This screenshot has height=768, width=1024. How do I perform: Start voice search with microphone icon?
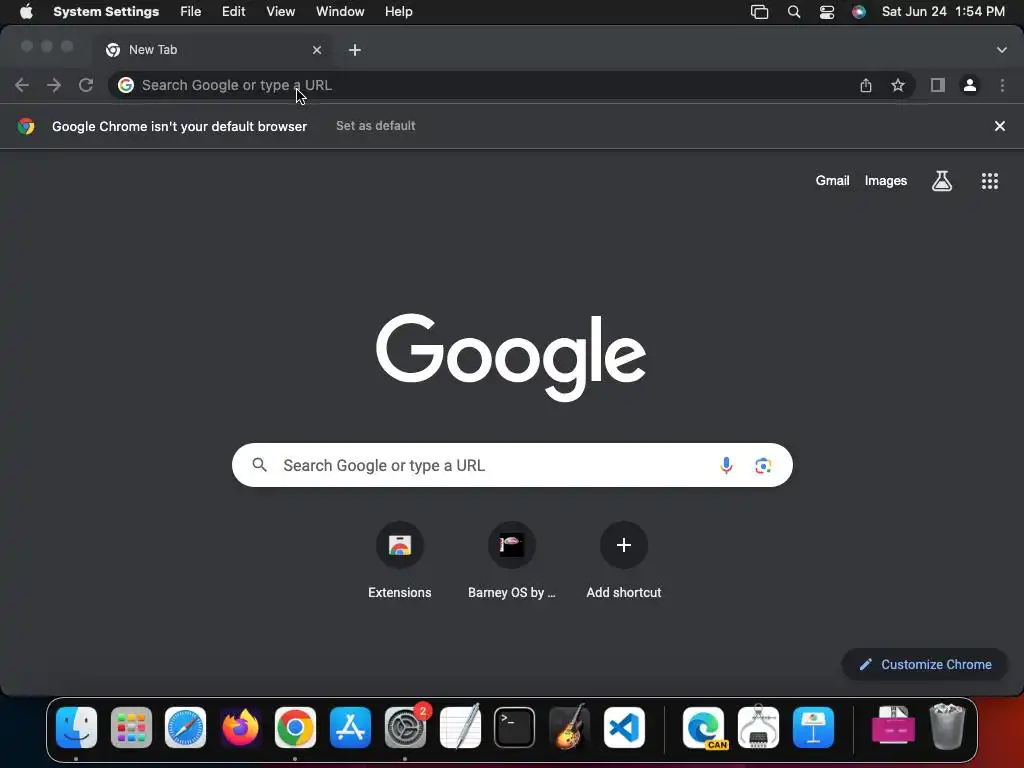point(726,465)
